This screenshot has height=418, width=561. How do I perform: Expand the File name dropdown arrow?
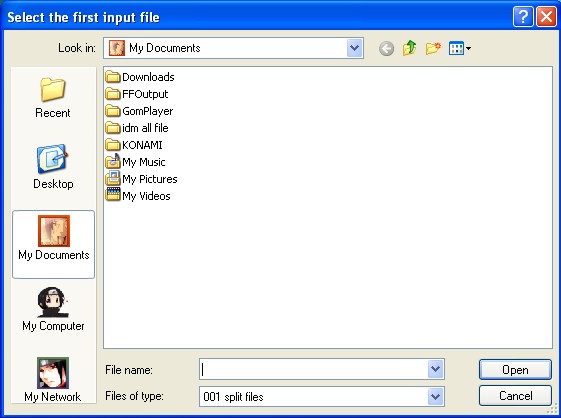click(435, 369)
